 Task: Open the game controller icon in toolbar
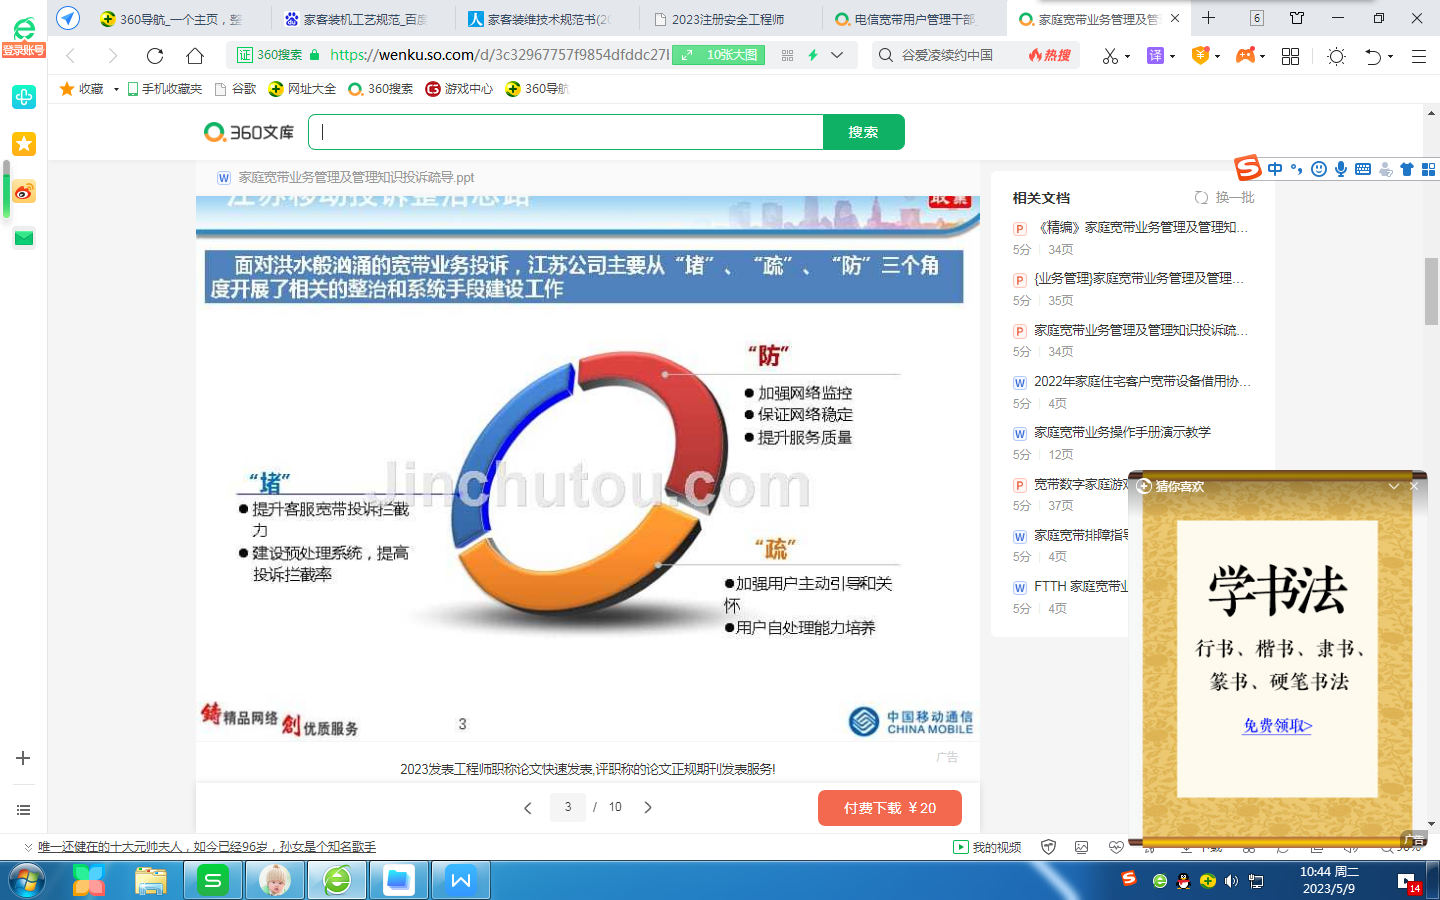1245,56
